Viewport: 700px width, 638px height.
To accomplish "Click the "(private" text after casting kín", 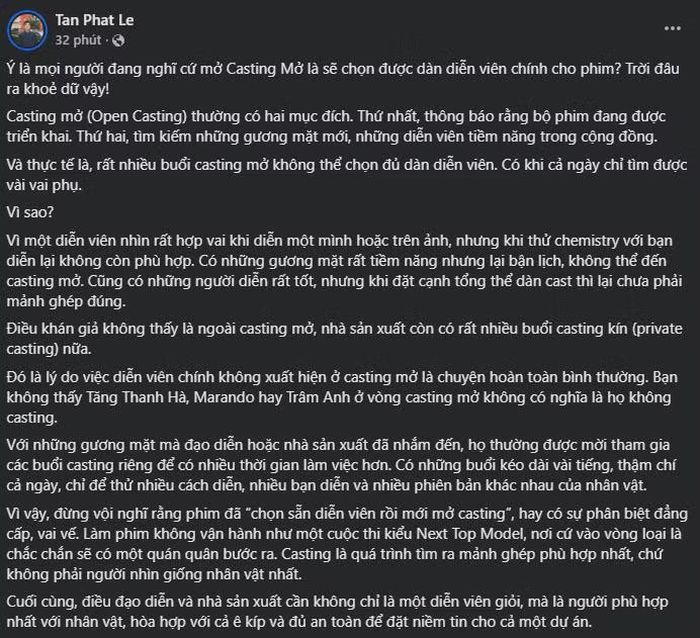I will (x=657, y=329).
